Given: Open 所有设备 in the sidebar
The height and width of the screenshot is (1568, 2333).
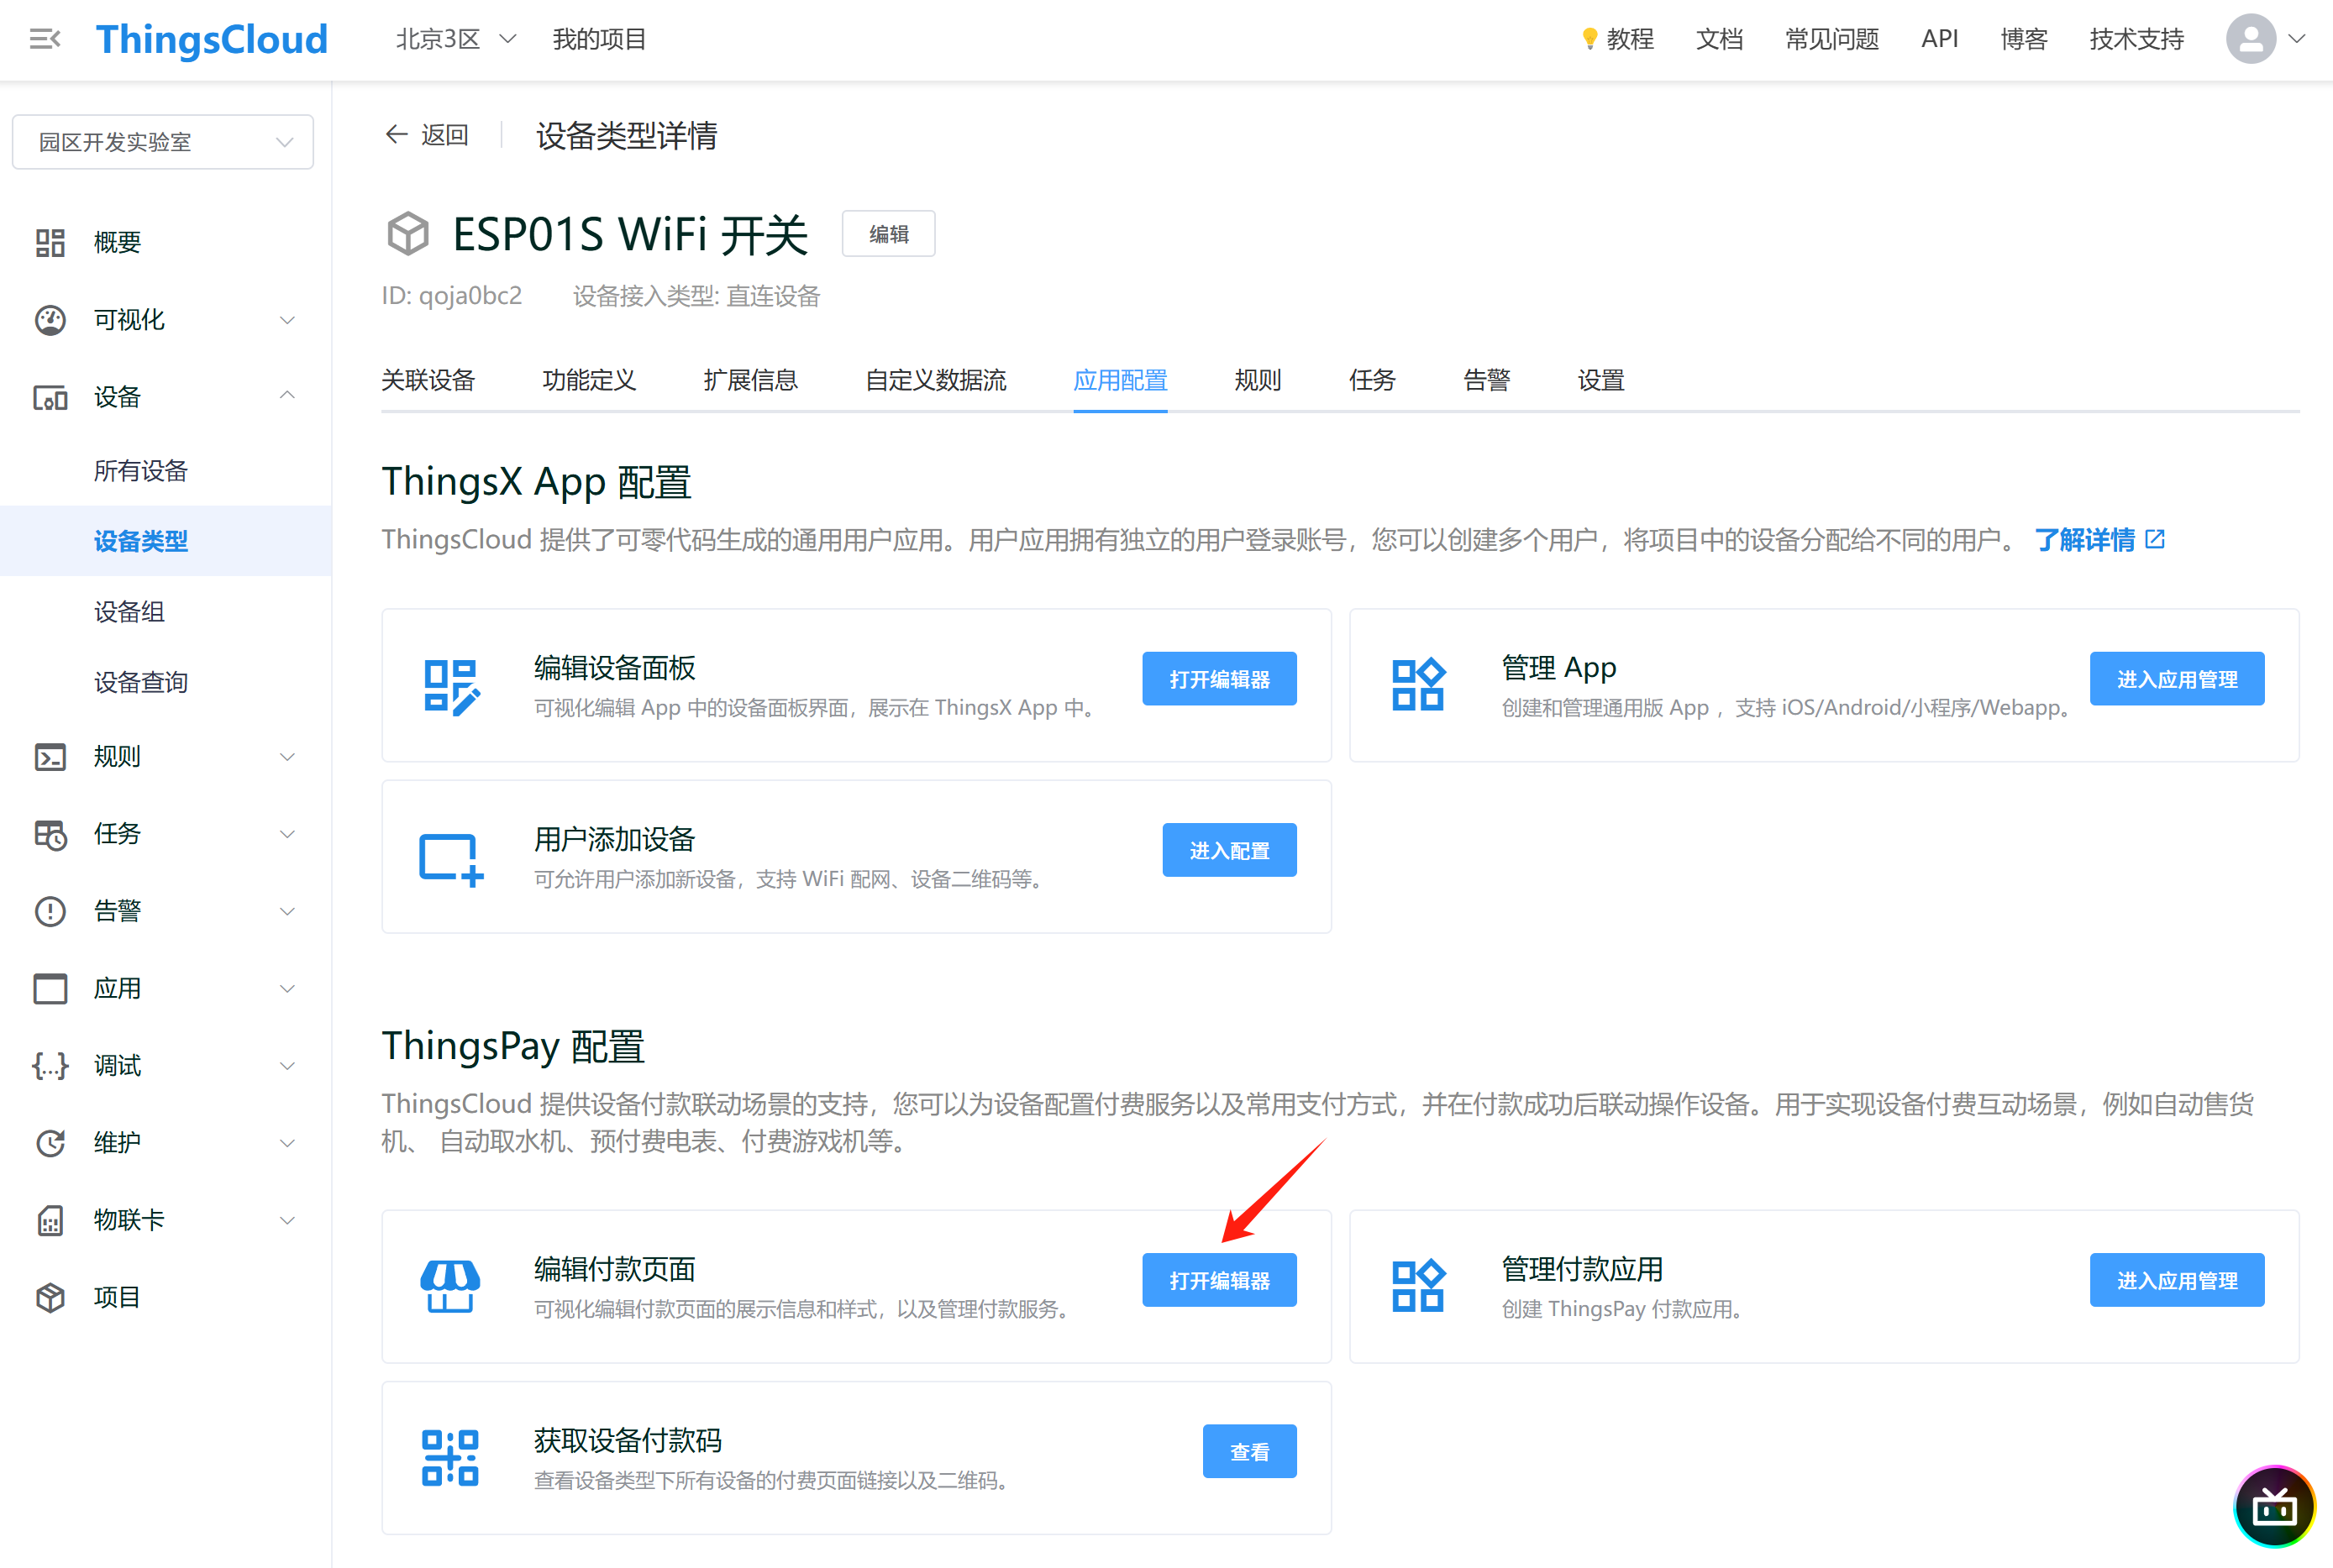Looking at the screenshot, I should click(165, 471).
